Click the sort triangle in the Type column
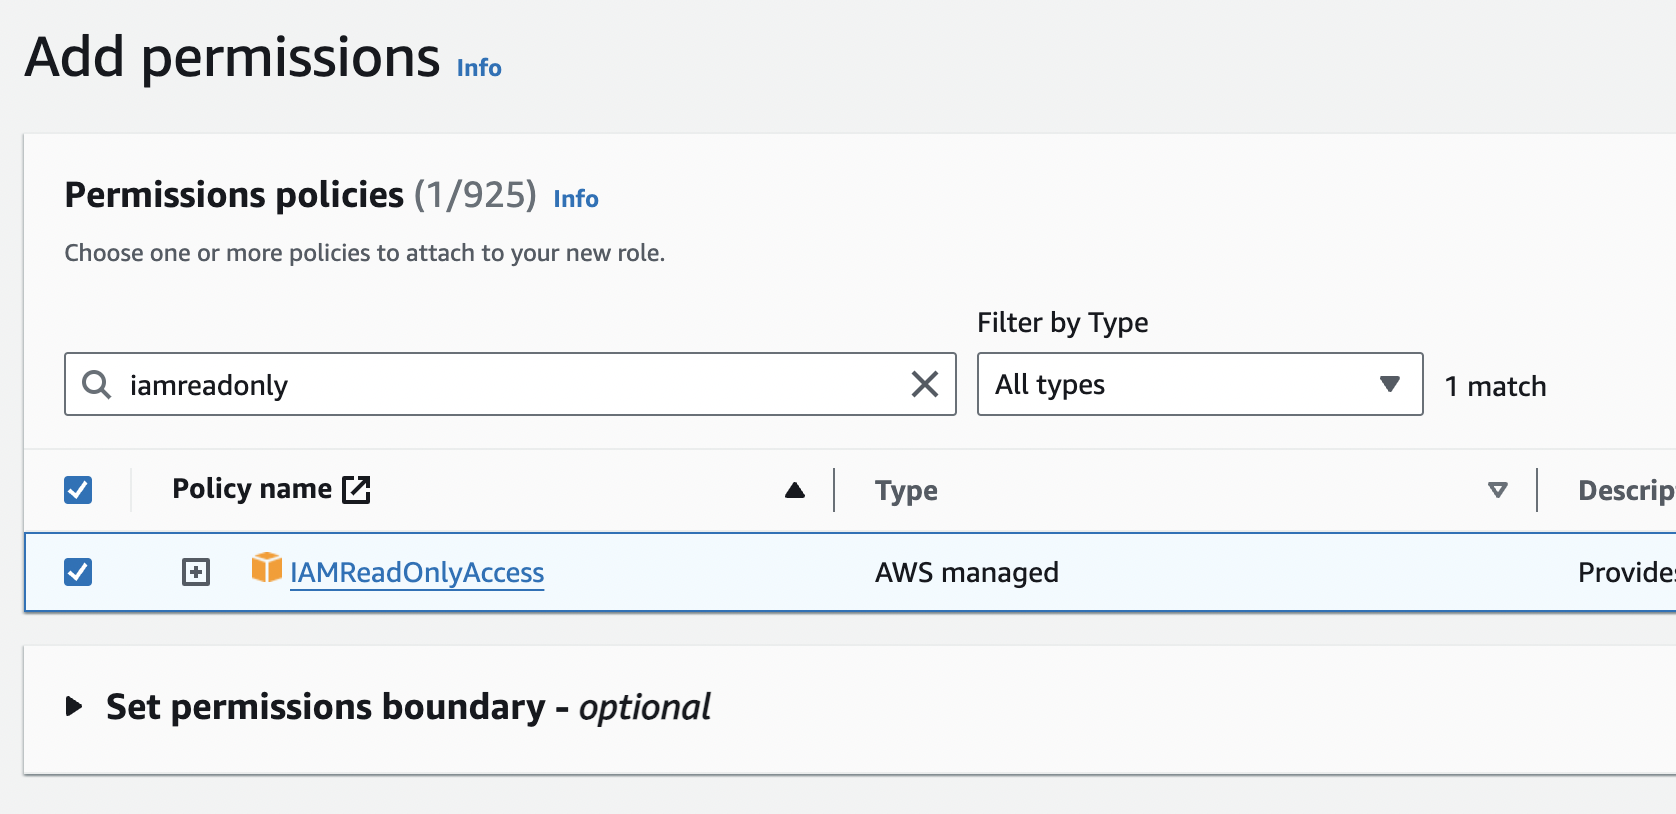This screenshot has width=1676, height=814. (x=1497, y=490)
